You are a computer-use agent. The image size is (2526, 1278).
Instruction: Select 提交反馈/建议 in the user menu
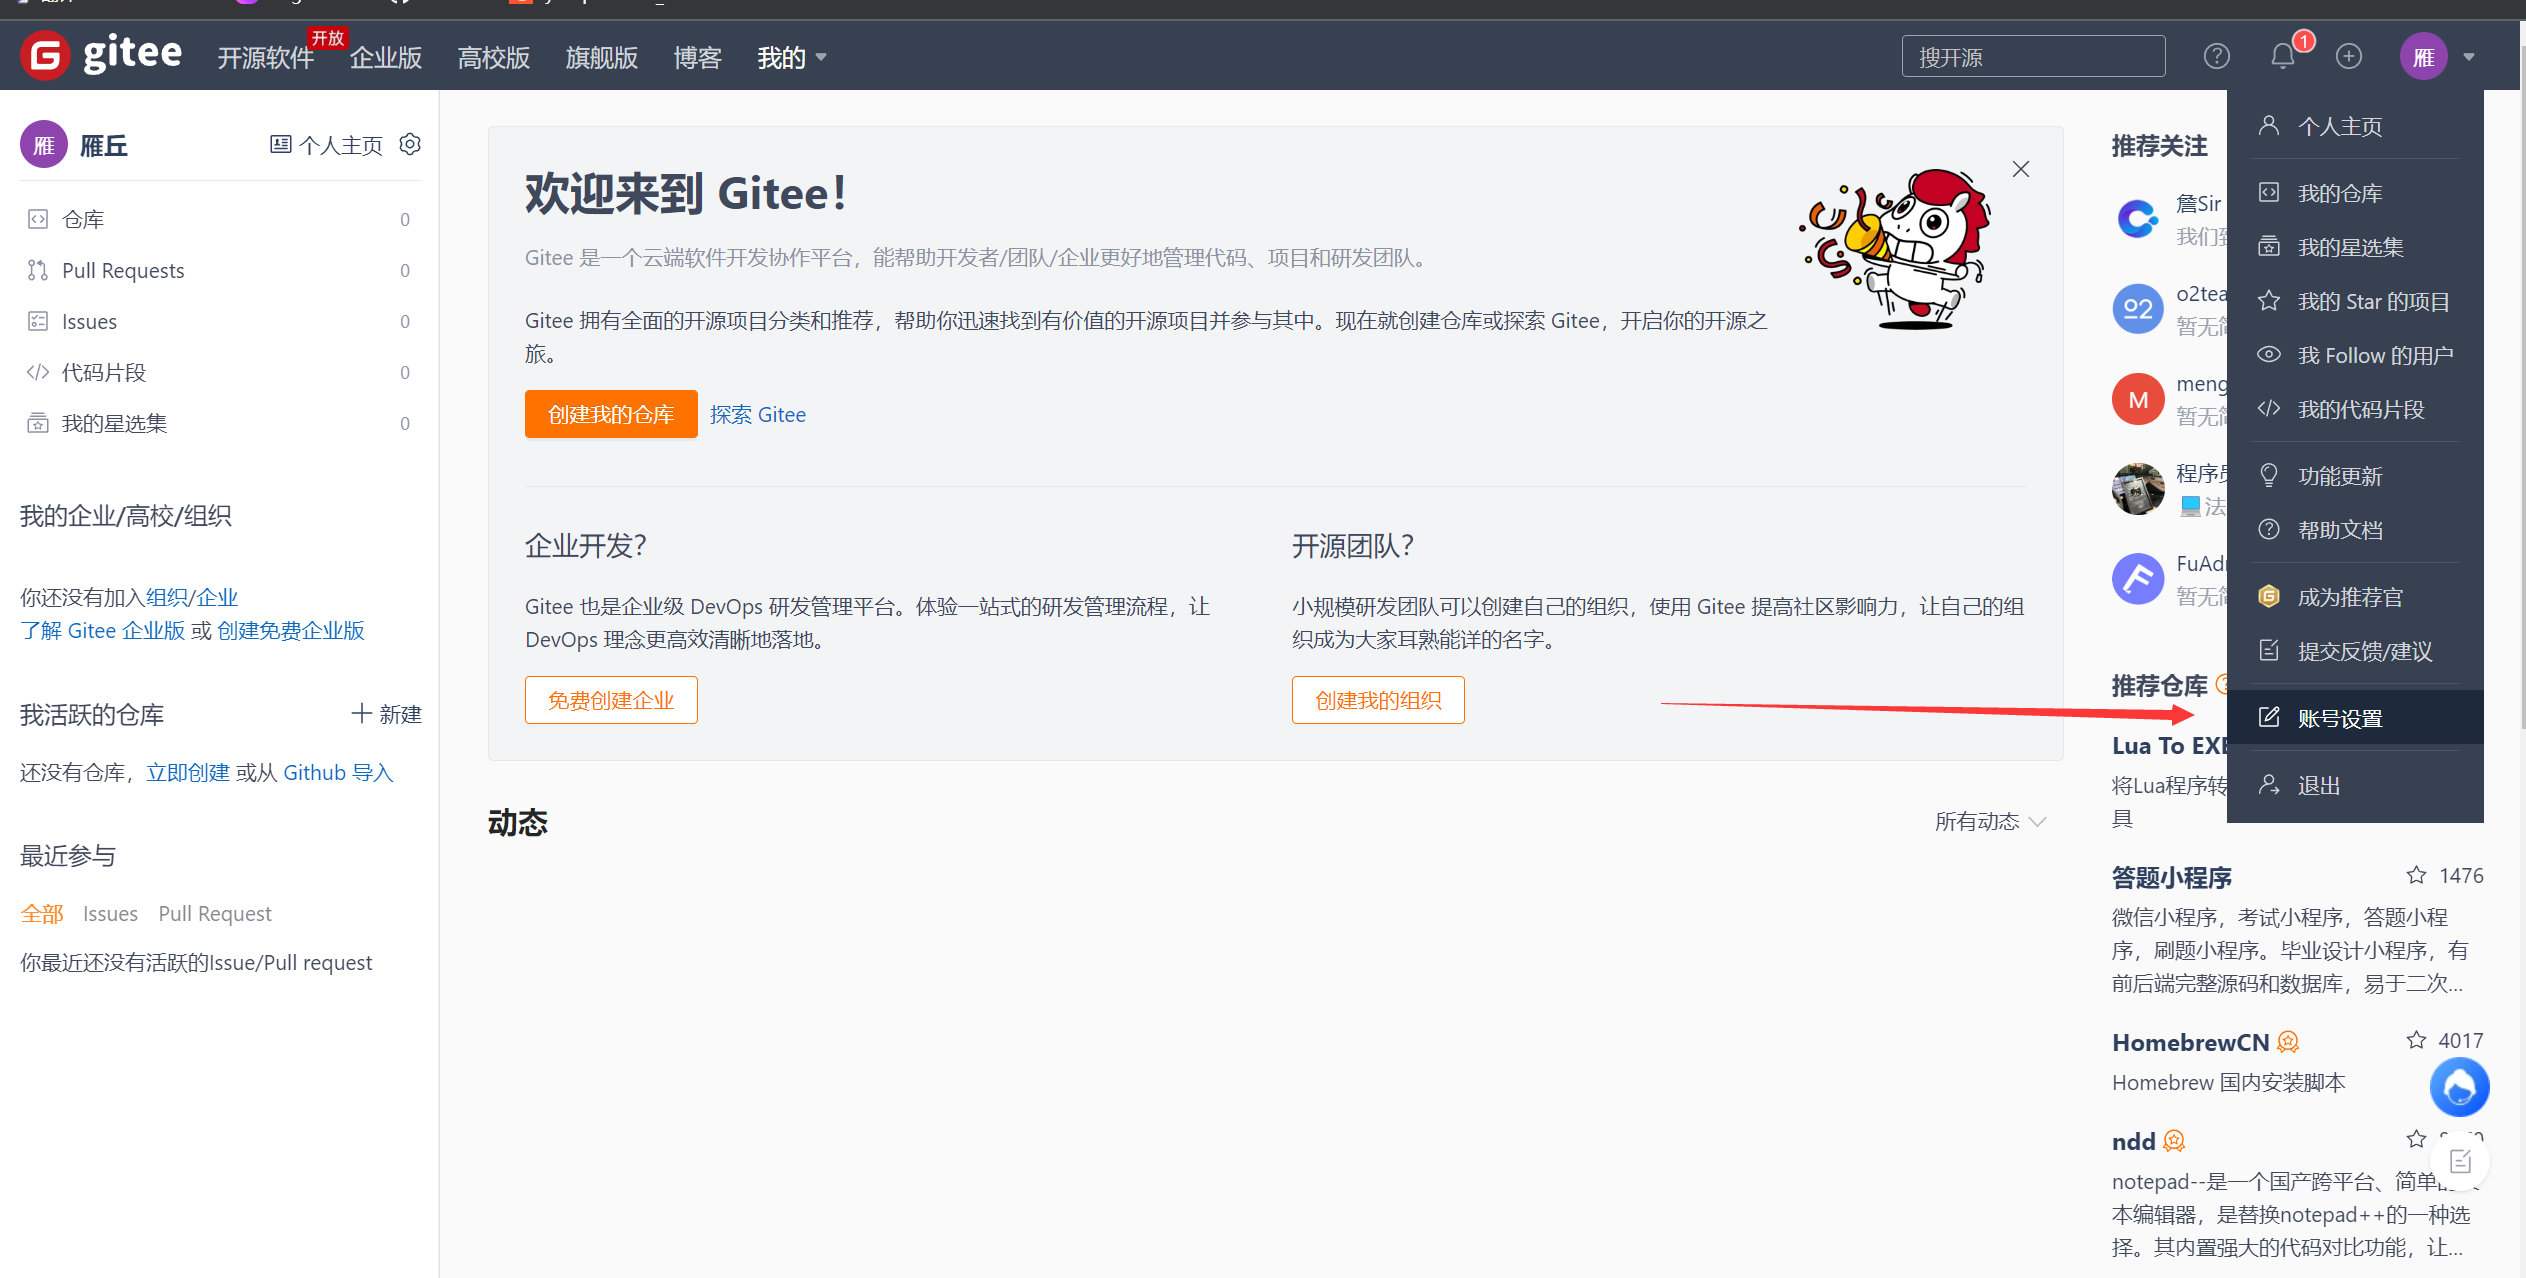2355,651
